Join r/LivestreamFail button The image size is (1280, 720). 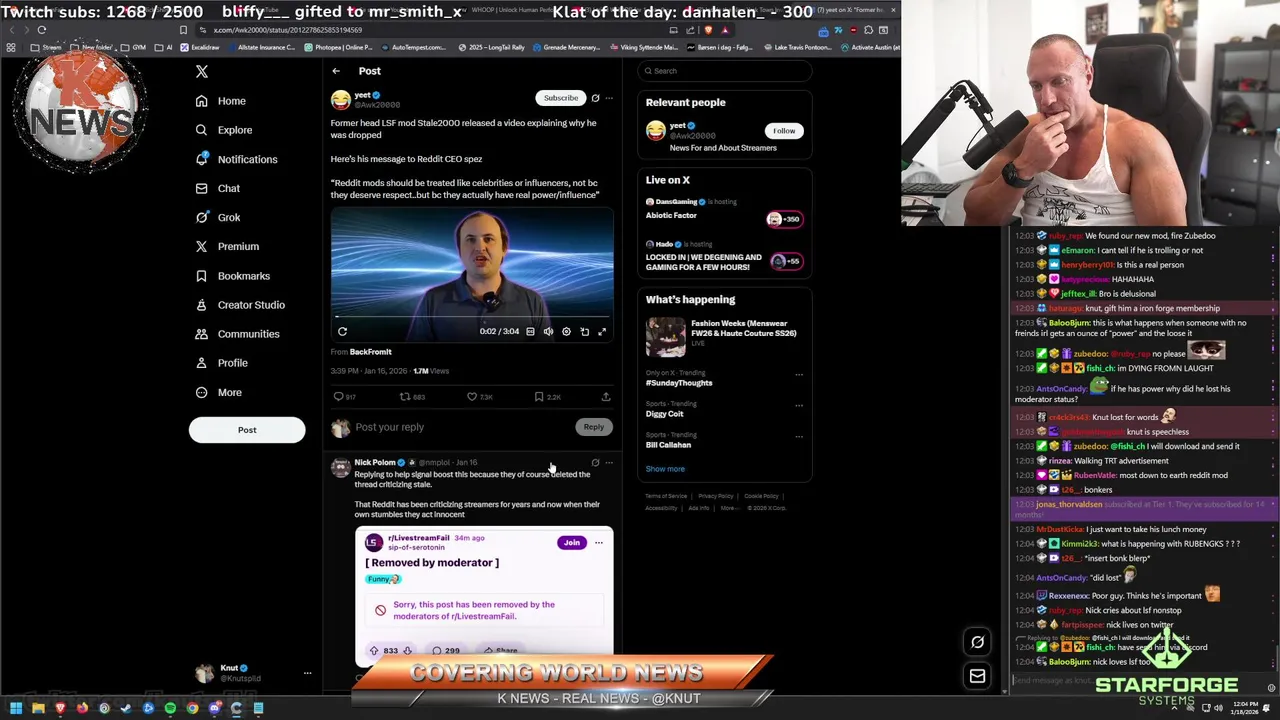pos(571,543)
